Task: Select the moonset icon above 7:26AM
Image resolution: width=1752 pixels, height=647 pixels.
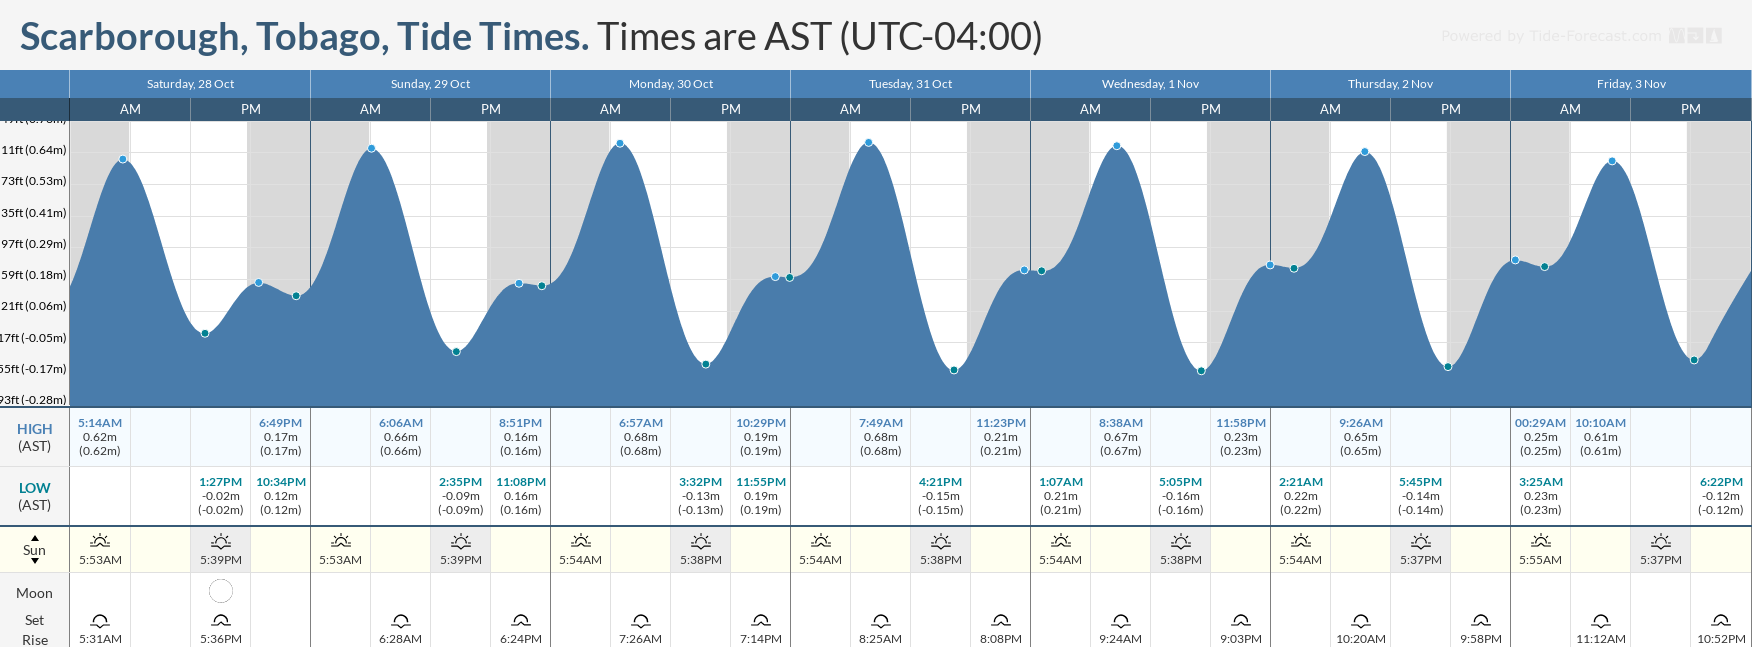Action: pos(641,621)
